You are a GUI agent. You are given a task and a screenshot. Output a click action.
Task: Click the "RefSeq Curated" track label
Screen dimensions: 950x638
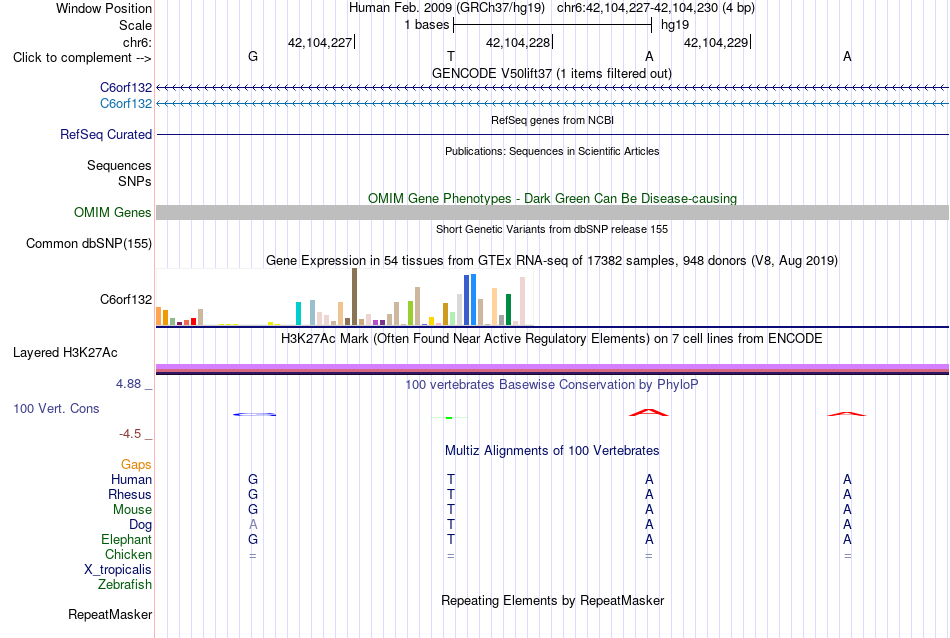pyautogui.click(x=106, y=135)
